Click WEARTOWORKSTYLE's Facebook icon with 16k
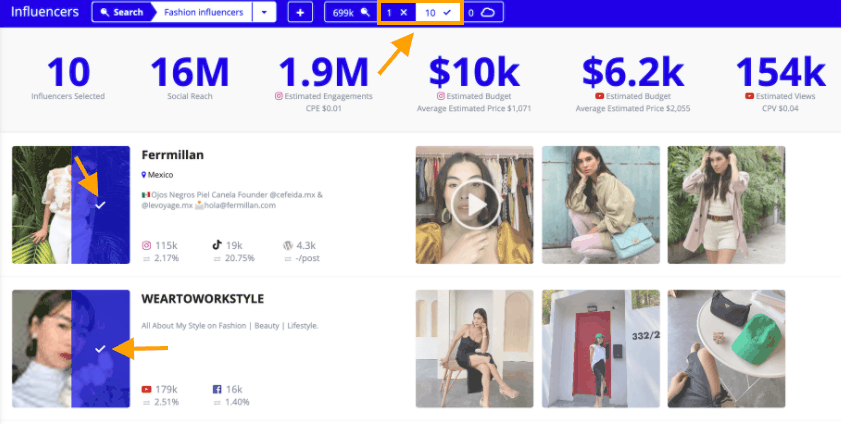The image size is (841, 424). (217, 389)
